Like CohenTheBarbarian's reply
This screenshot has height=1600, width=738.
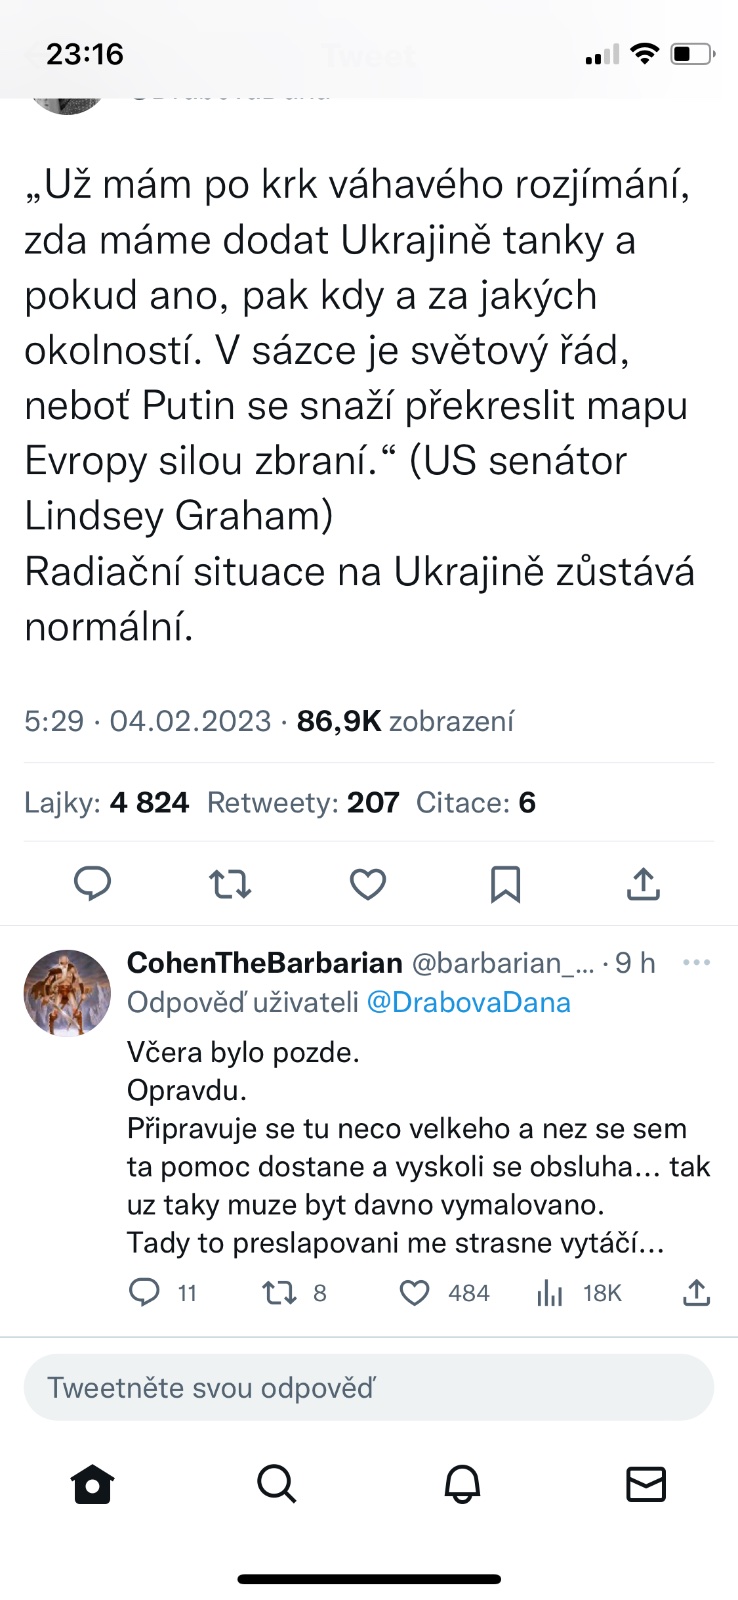point(415,1293)
